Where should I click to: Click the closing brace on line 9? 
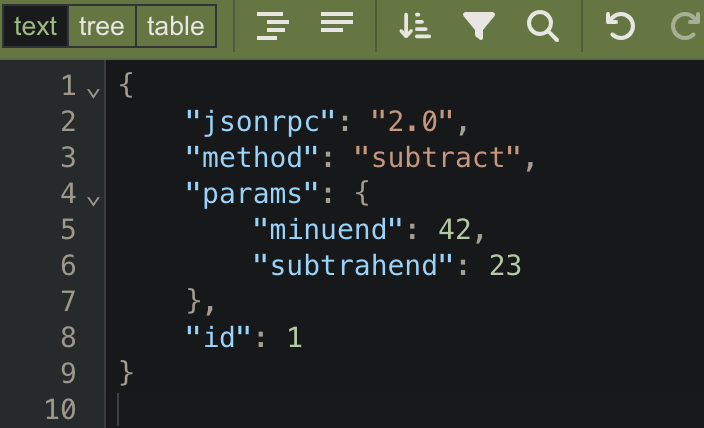(x=126, y=374)
